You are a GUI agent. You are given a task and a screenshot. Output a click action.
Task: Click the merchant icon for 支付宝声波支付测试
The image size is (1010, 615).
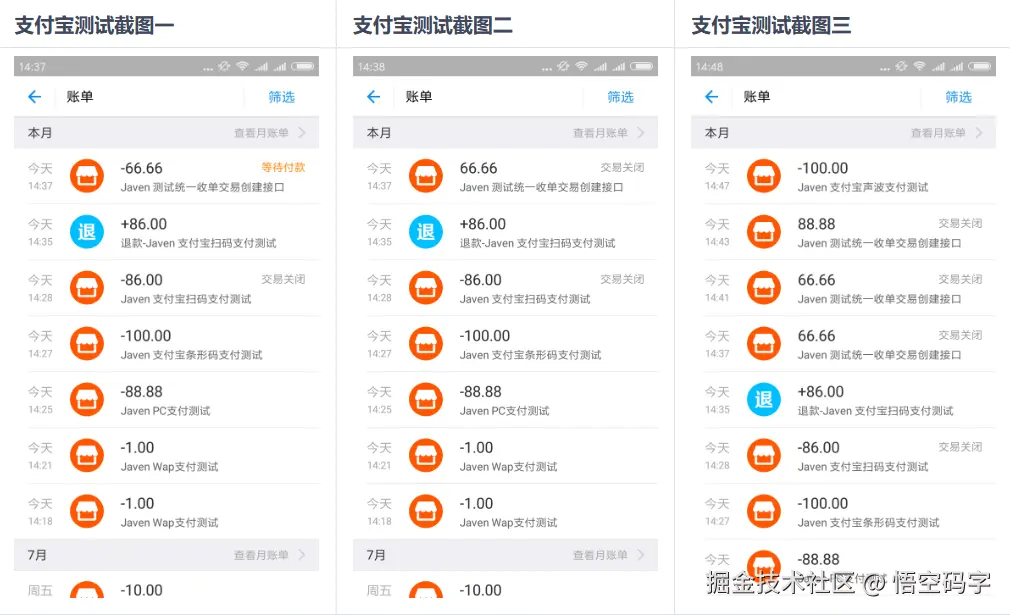[764, 175]
